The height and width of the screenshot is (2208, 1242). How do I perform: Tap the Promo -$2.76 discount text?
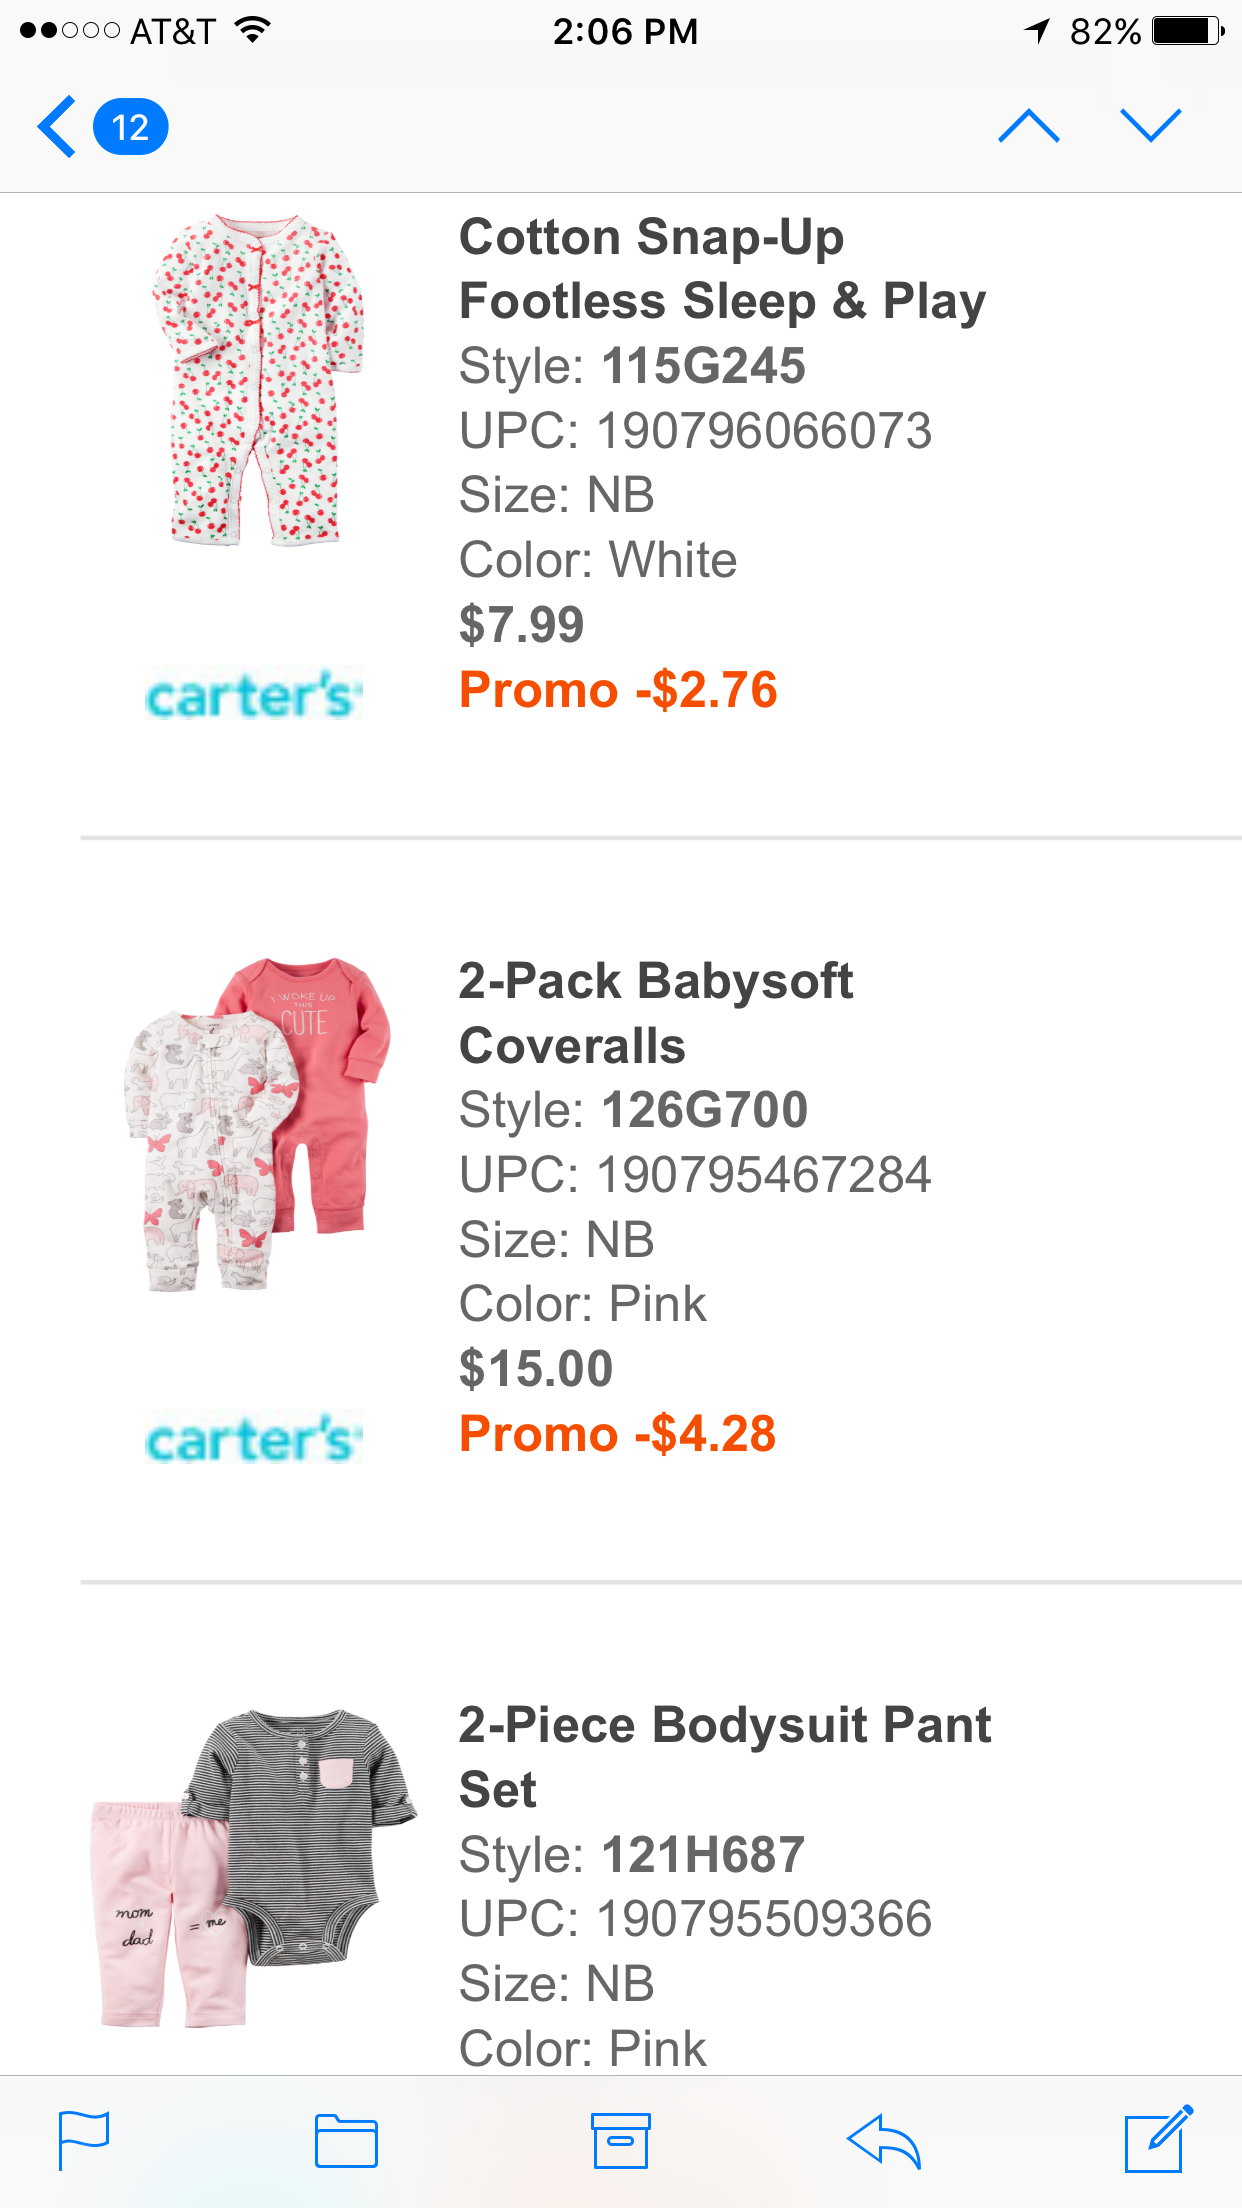pos(618,690)
